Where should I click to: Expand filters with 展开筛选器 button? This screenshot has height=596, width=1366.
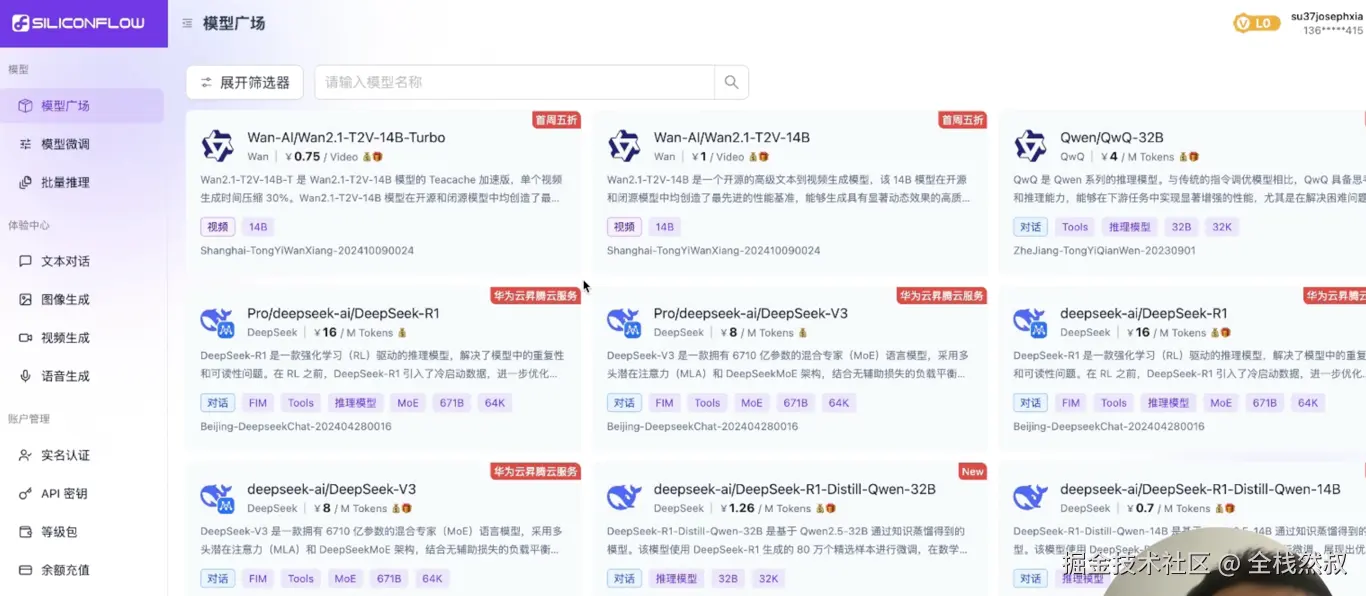(x=245, y=82)
